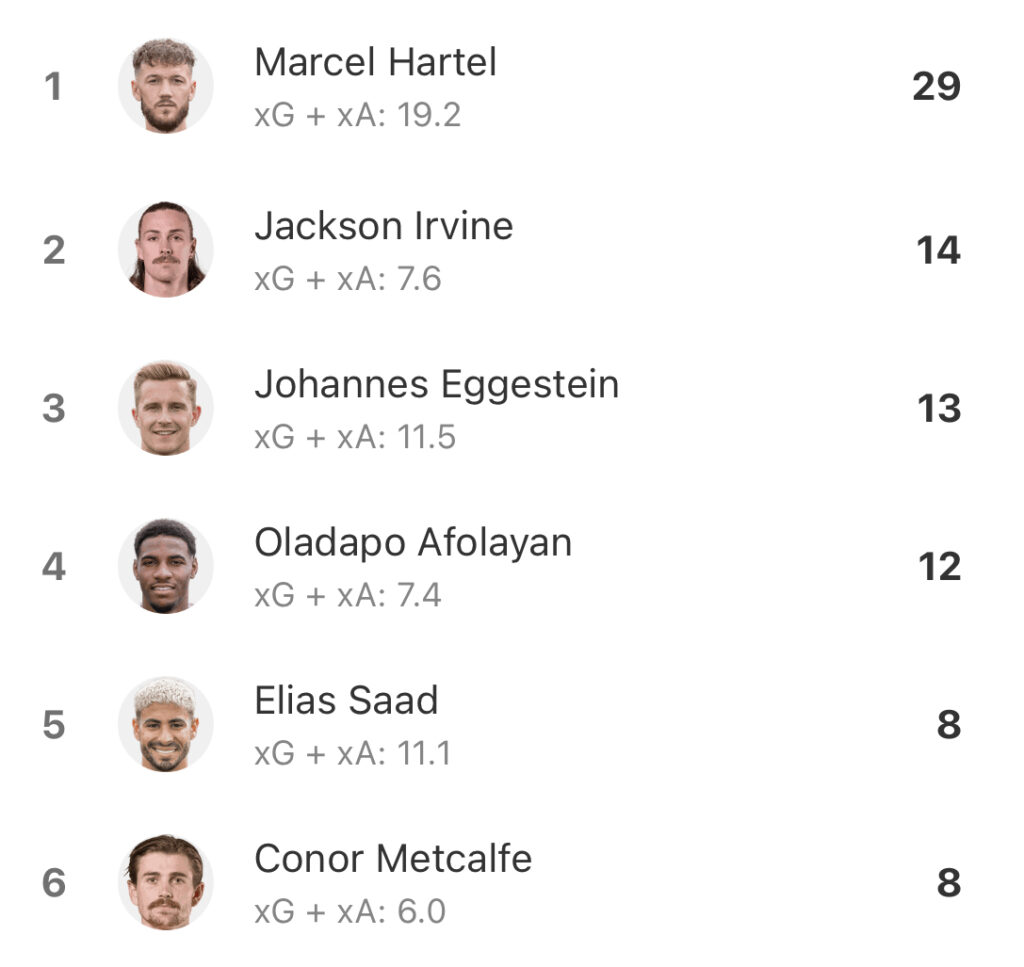
Task: Open Jackson Irvine's player photo
Action: [165, 249]
